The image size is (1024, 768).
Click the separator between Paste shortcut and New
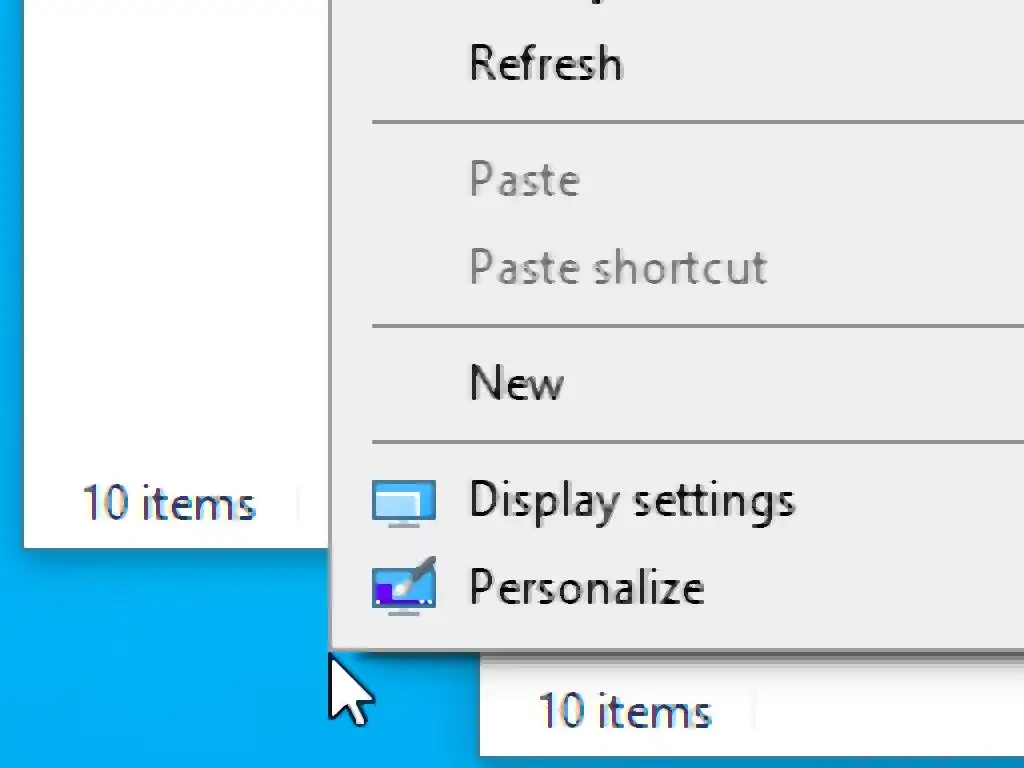pyautogui.click(x=700, y=326)
